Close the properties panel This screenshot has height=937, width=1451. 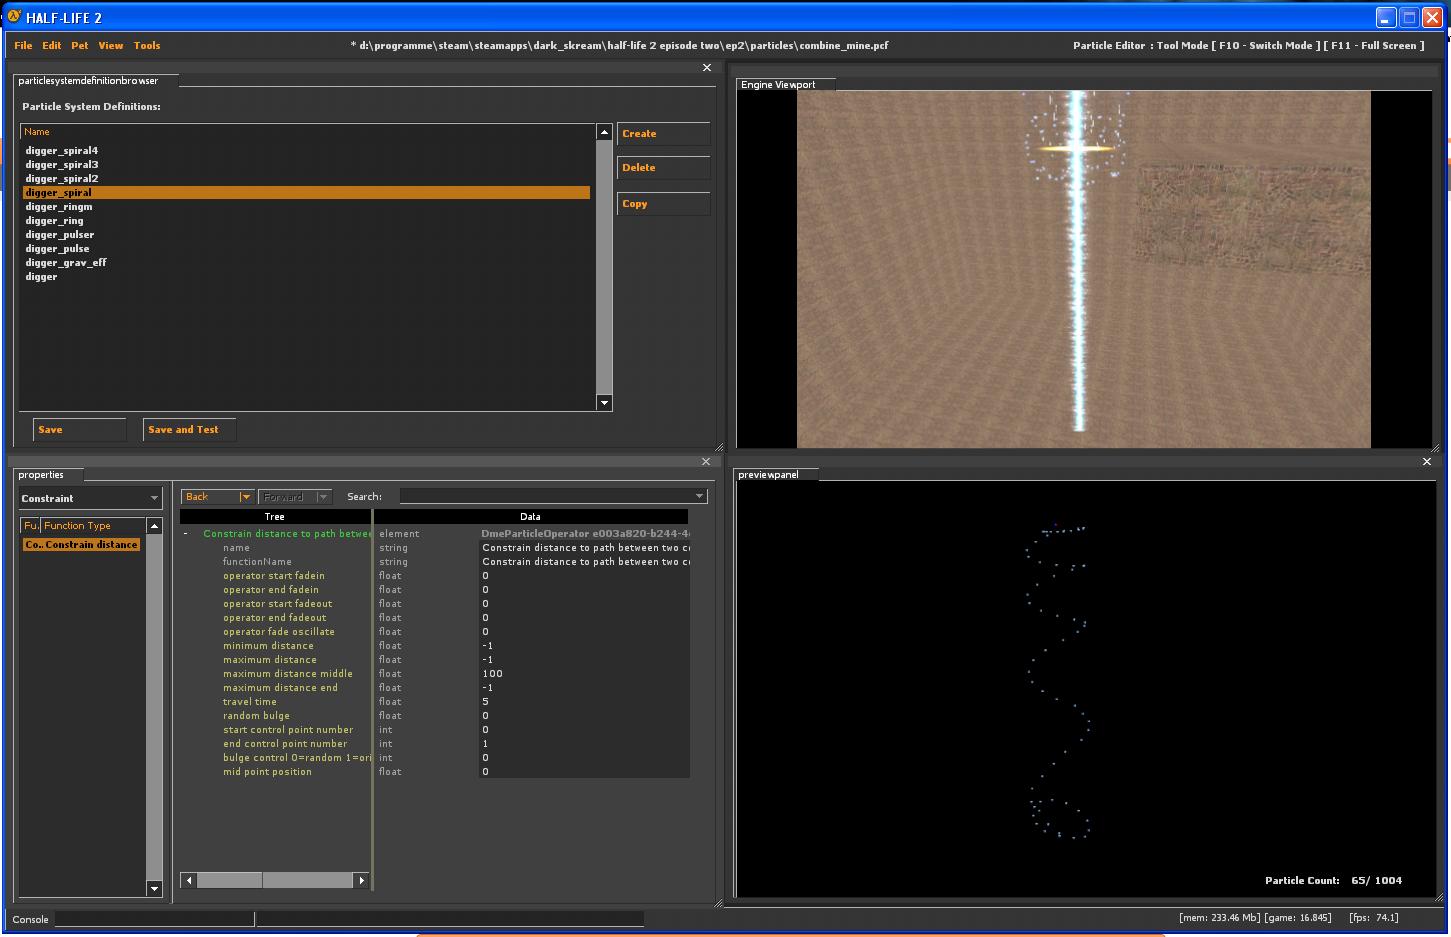click(x=706, y=462)
